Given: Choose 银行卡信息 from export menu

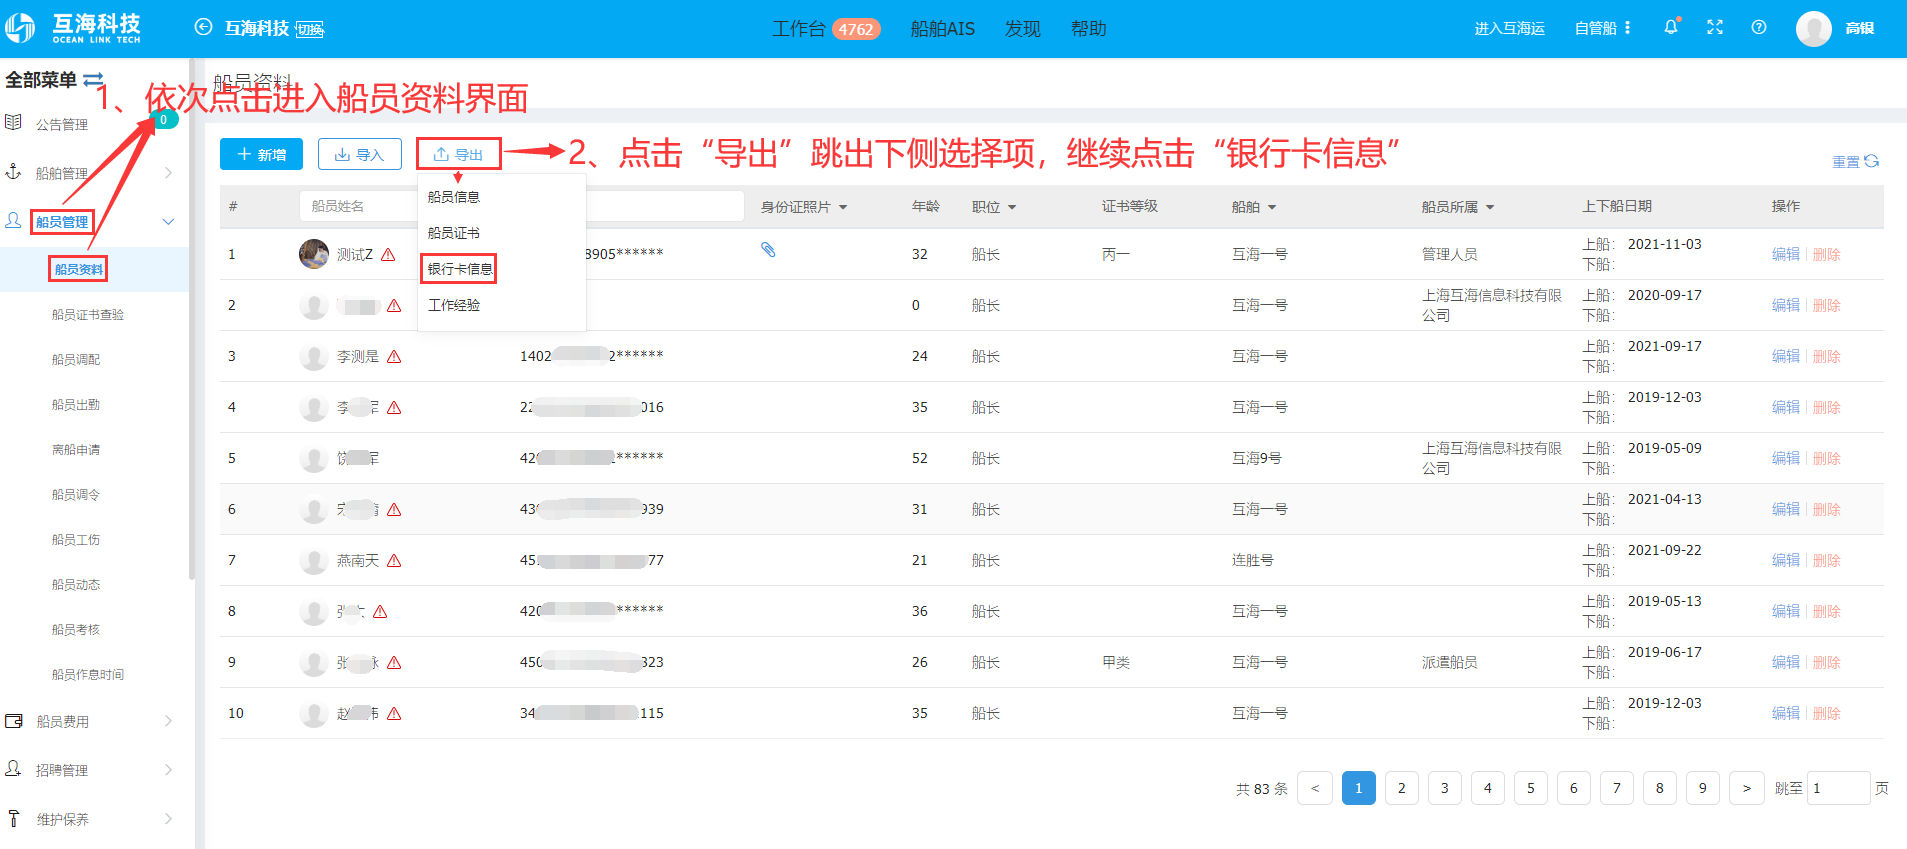Looking at the screenshot, I should coord(460,269).
